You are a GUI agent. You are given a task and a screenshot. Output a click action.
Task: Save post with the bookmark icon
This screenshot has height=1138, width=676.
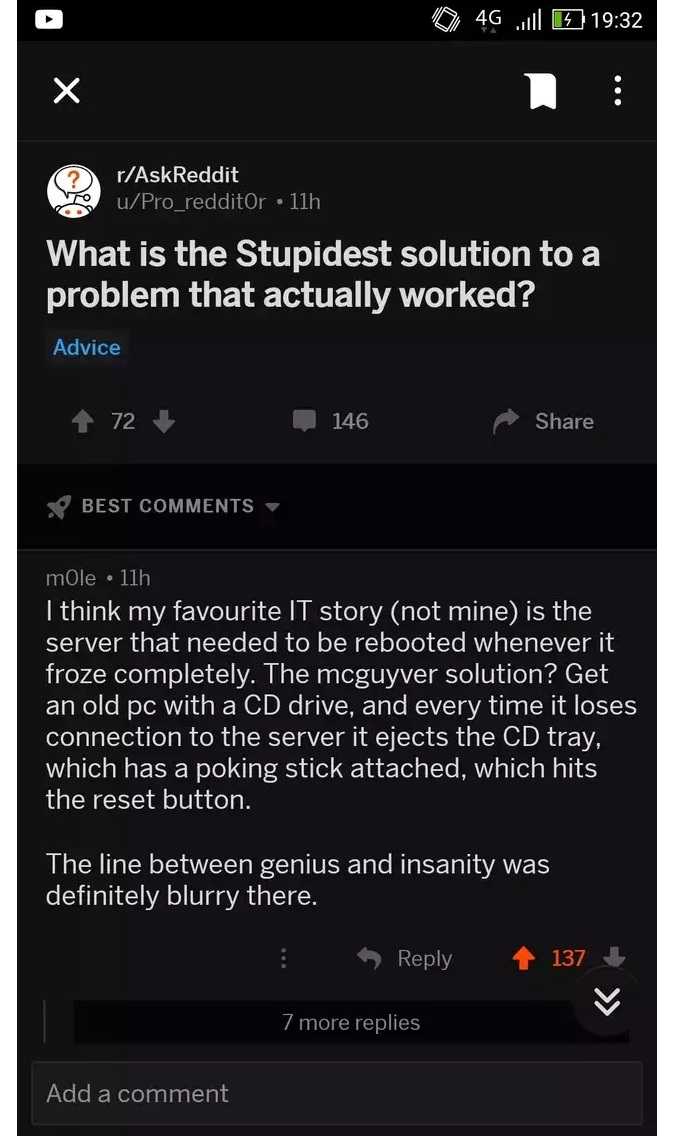point(542,91)
